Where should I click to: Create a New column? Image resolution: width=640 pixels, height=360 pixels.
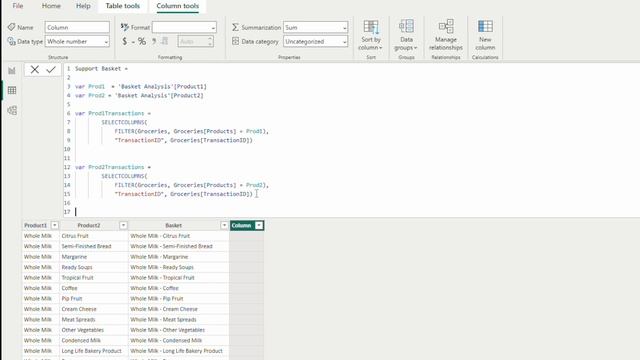[x=485, y=35]
